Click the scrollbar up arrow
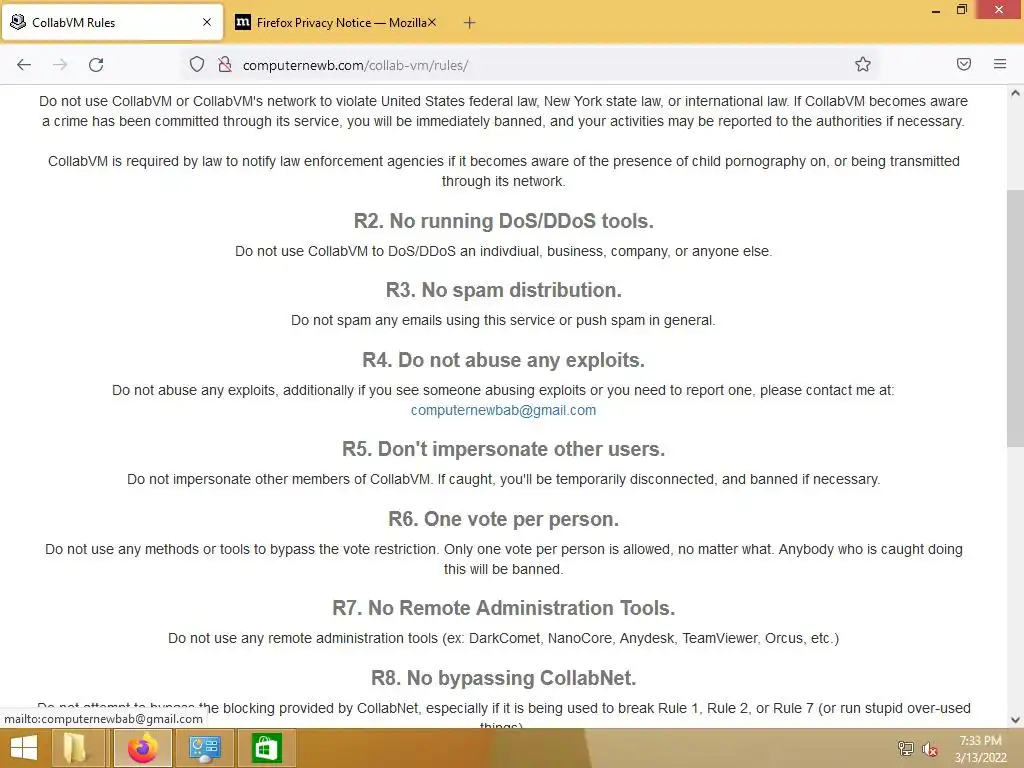The width and height of the screenshot is (1024, 768). point(1015,93)
